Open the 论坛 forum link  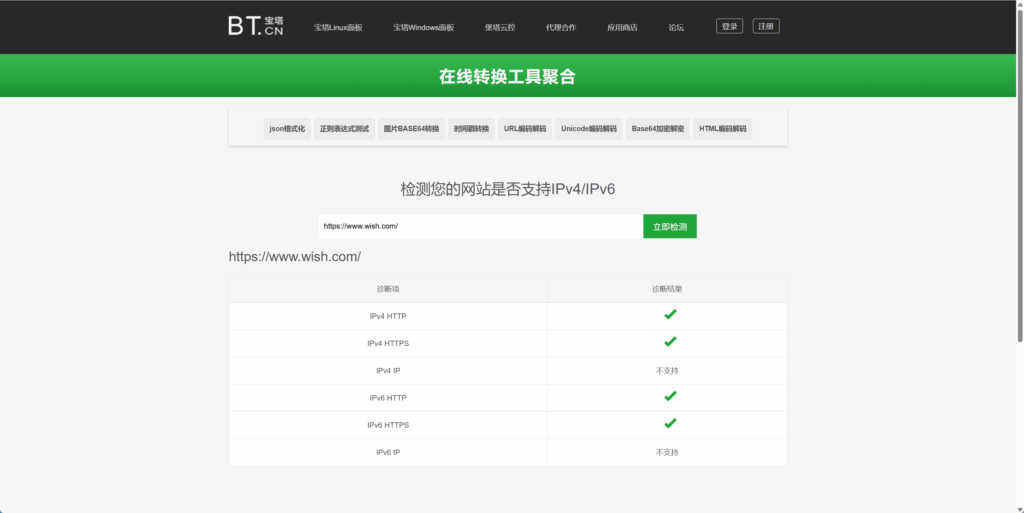click(x=676, y=27)
